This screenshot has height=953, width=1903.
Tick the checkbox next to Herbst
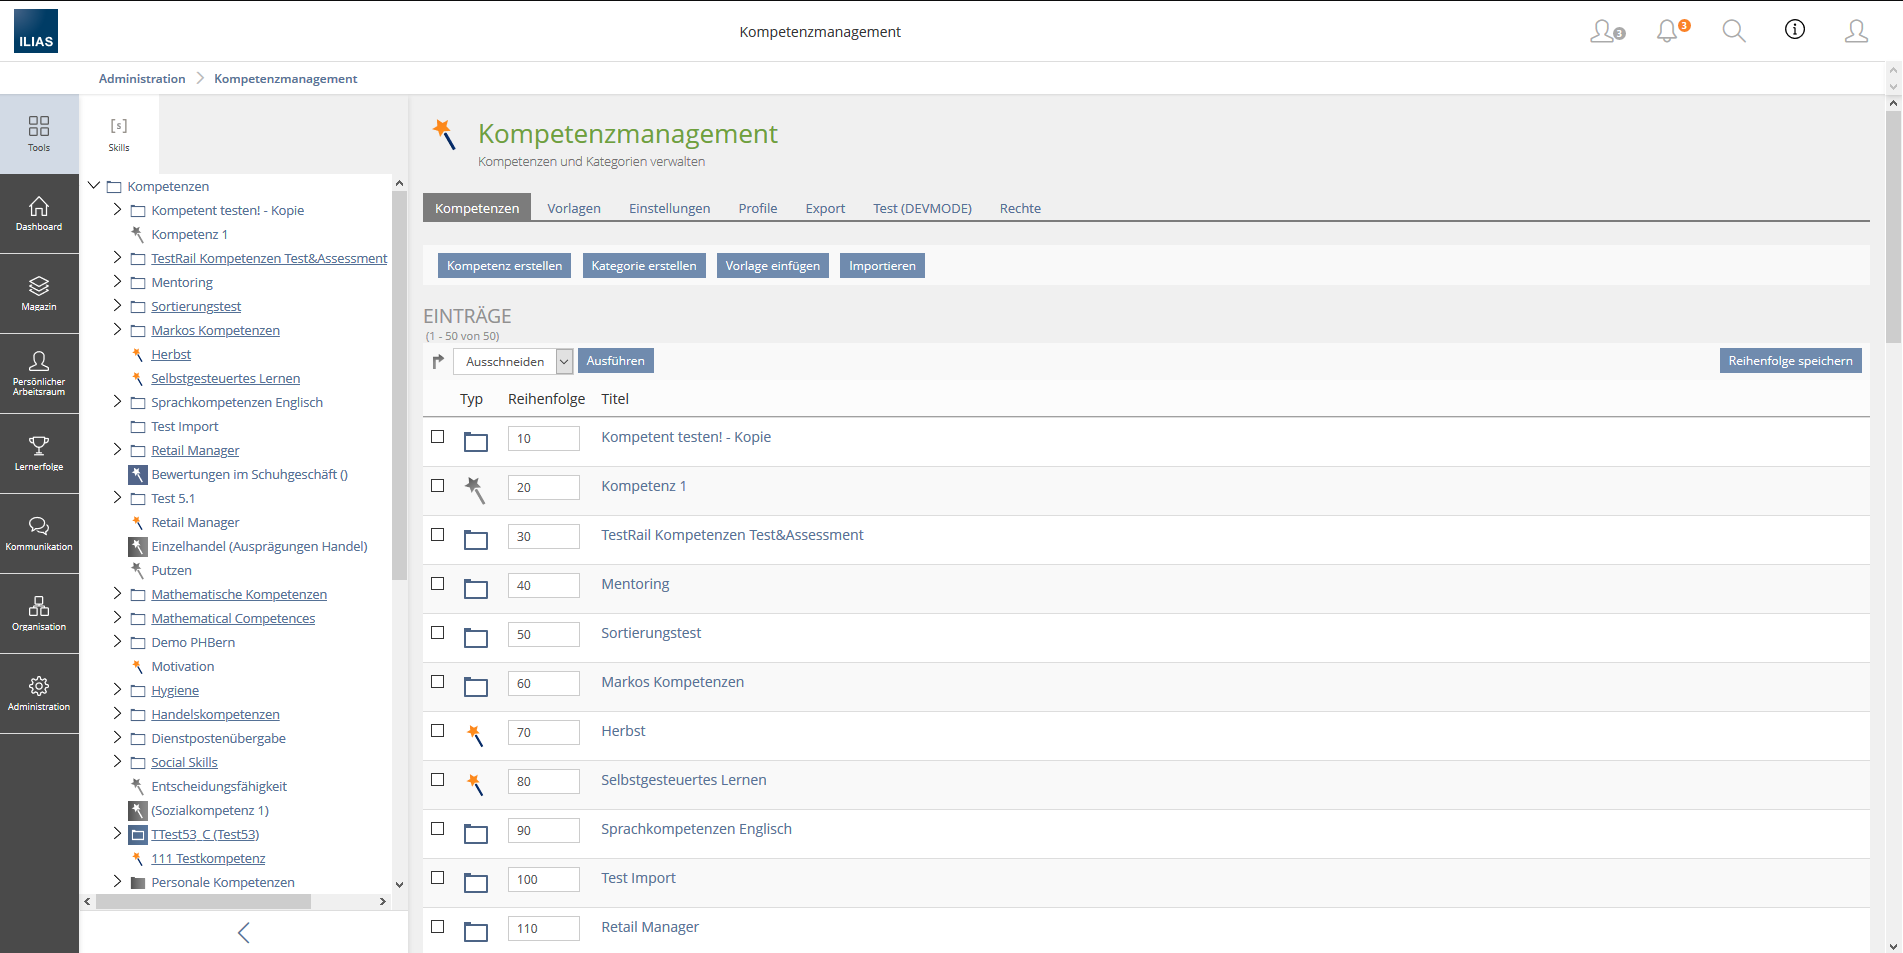pos(438,731)
